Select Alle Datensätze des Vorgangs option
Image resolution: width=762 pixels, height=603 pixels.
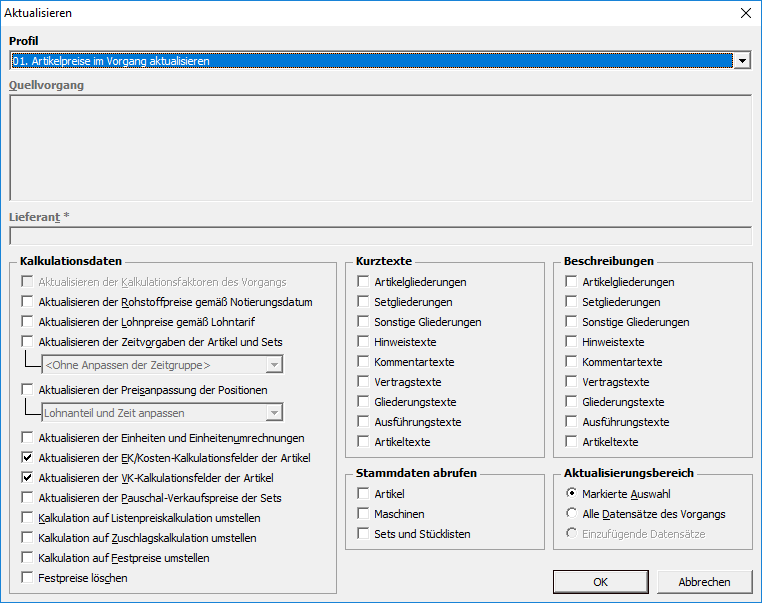click(x=571, y=514)
